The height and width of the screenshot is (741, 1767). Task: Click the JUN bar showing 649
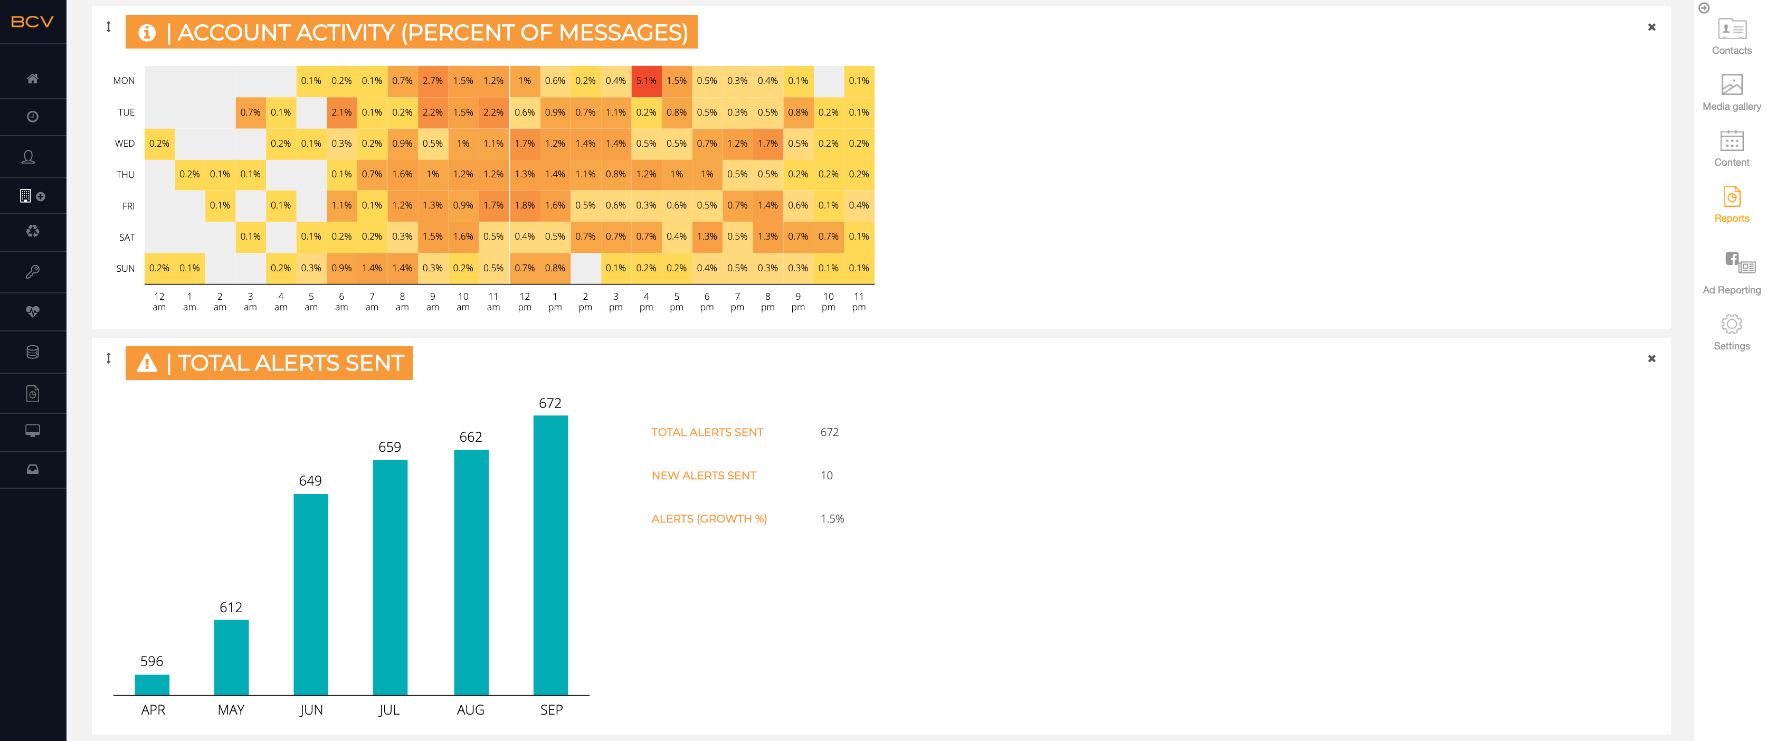[311, 595]
